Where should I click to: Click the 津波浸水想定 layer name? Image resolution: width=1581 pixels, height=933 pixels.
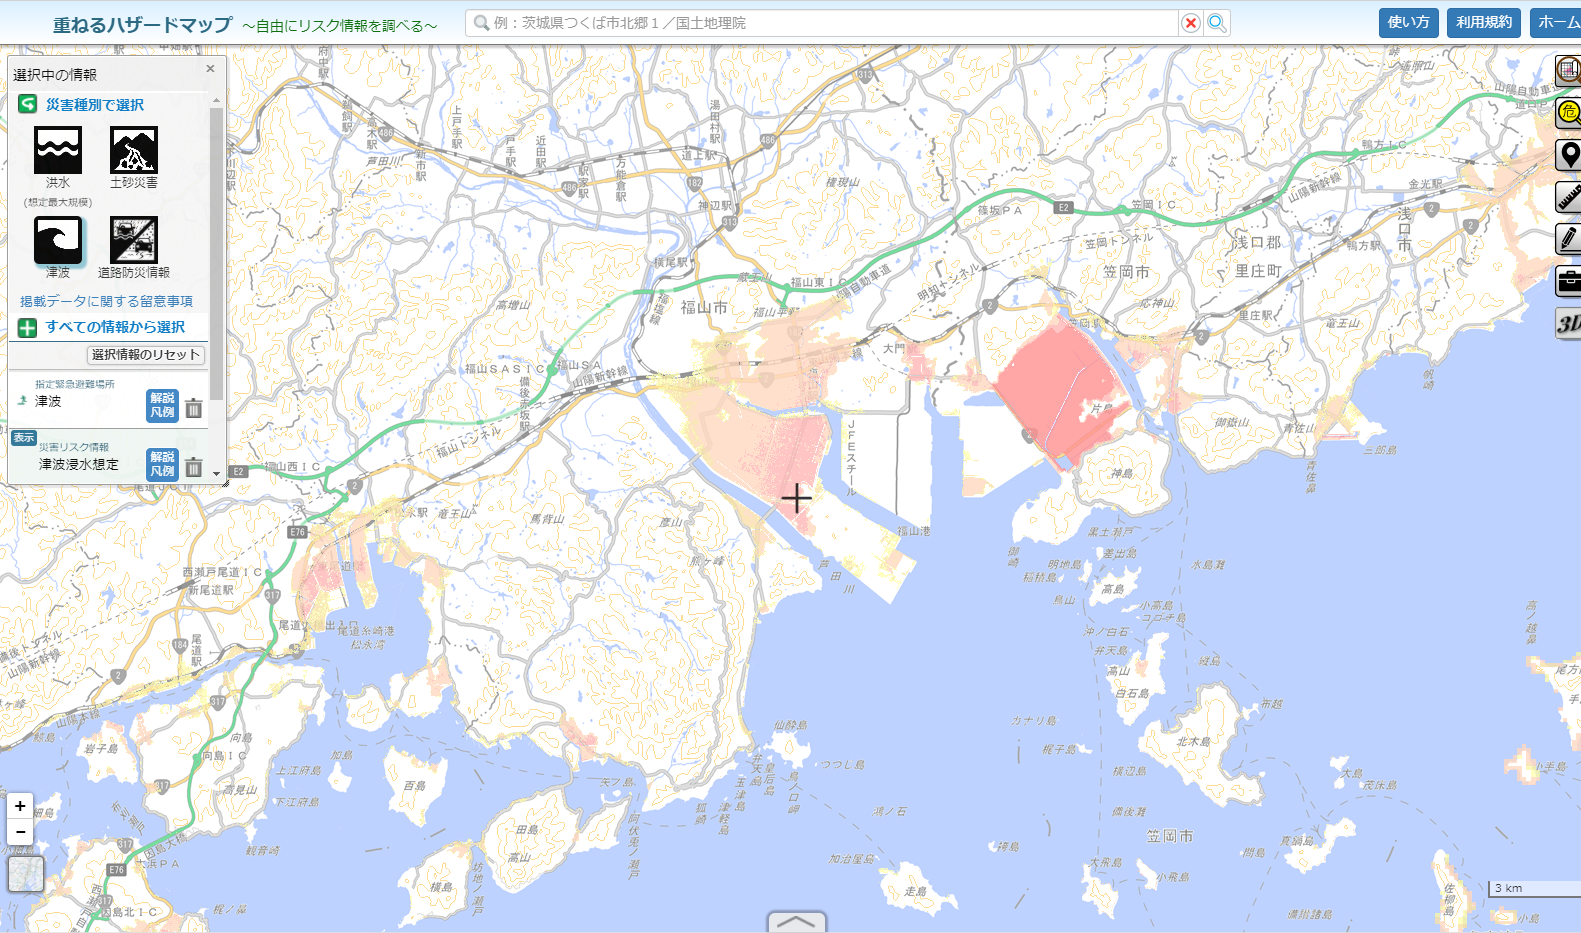[x=79, y=464]
